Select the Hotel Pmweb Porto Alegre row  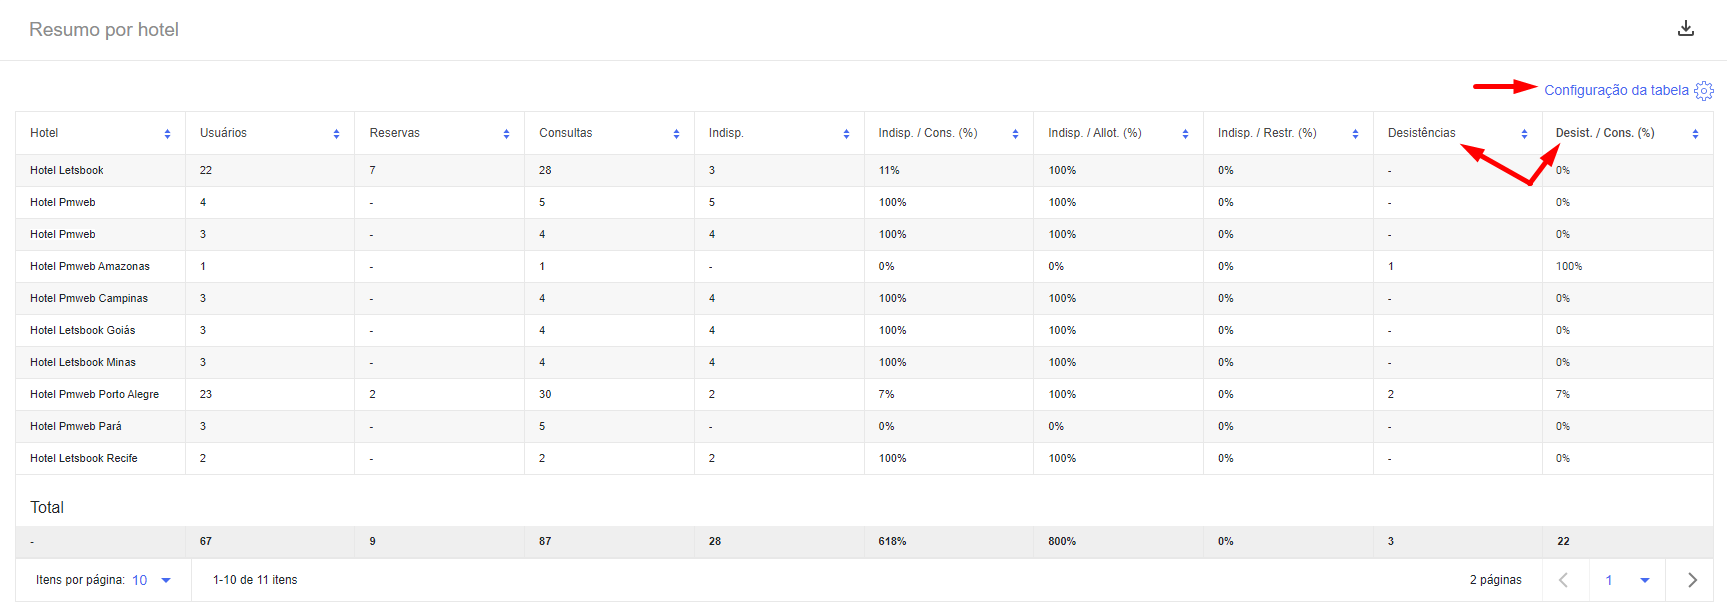click(864, 394)
